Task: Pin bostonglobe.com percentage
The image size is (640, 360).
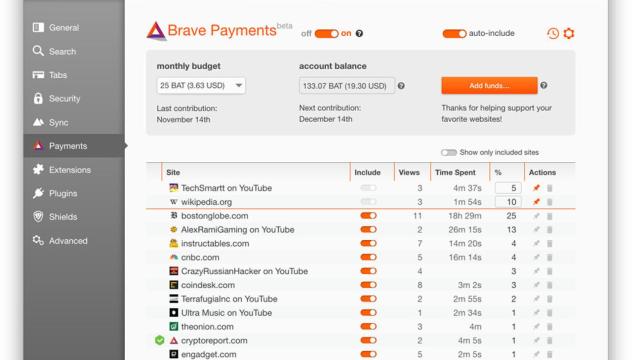Action: tap(536, 216)
